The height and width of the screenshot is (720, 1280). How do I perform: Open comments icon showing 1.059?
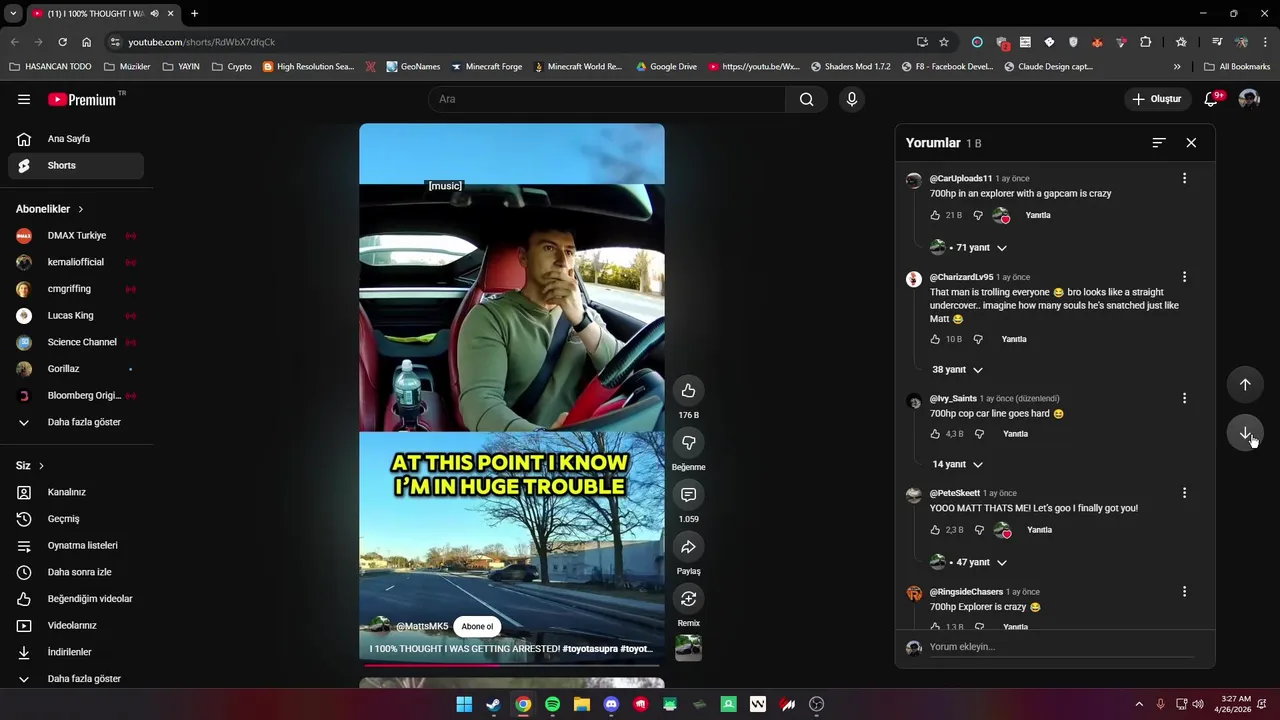688,494
